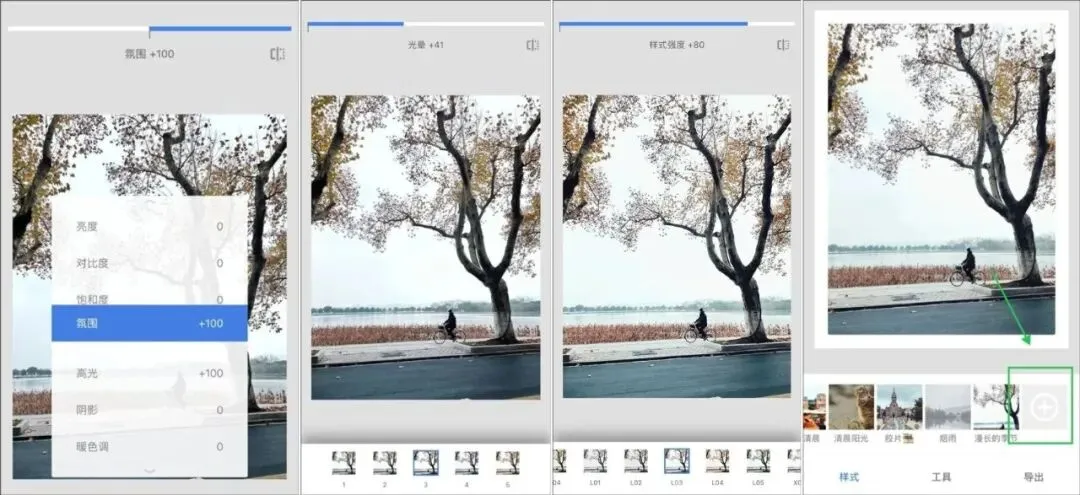Select 高光 in the adjustment list

pos(149,373)
